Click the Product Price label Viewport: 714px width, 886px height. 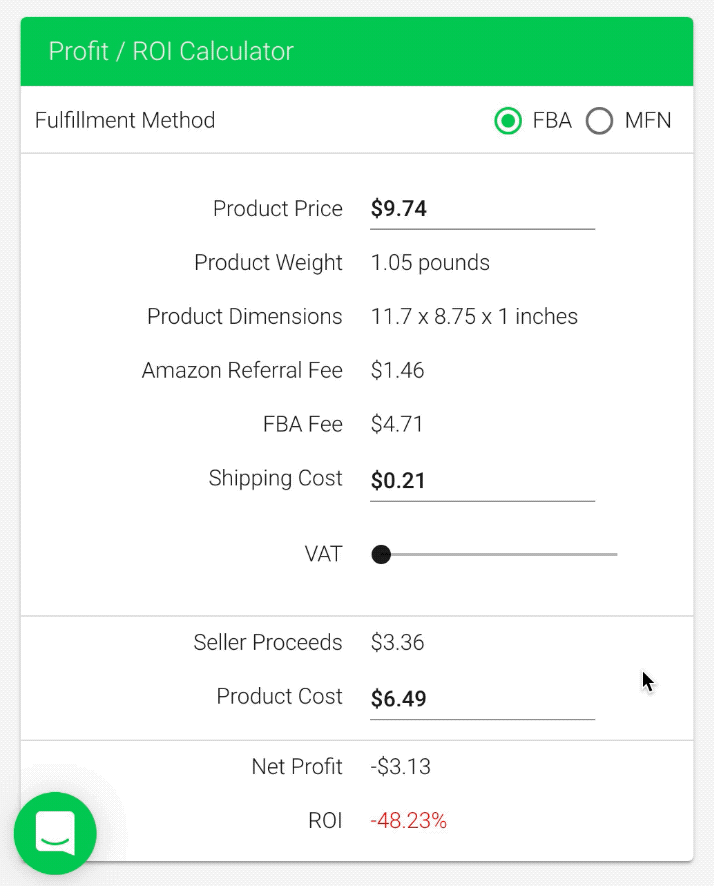point(278,209)
